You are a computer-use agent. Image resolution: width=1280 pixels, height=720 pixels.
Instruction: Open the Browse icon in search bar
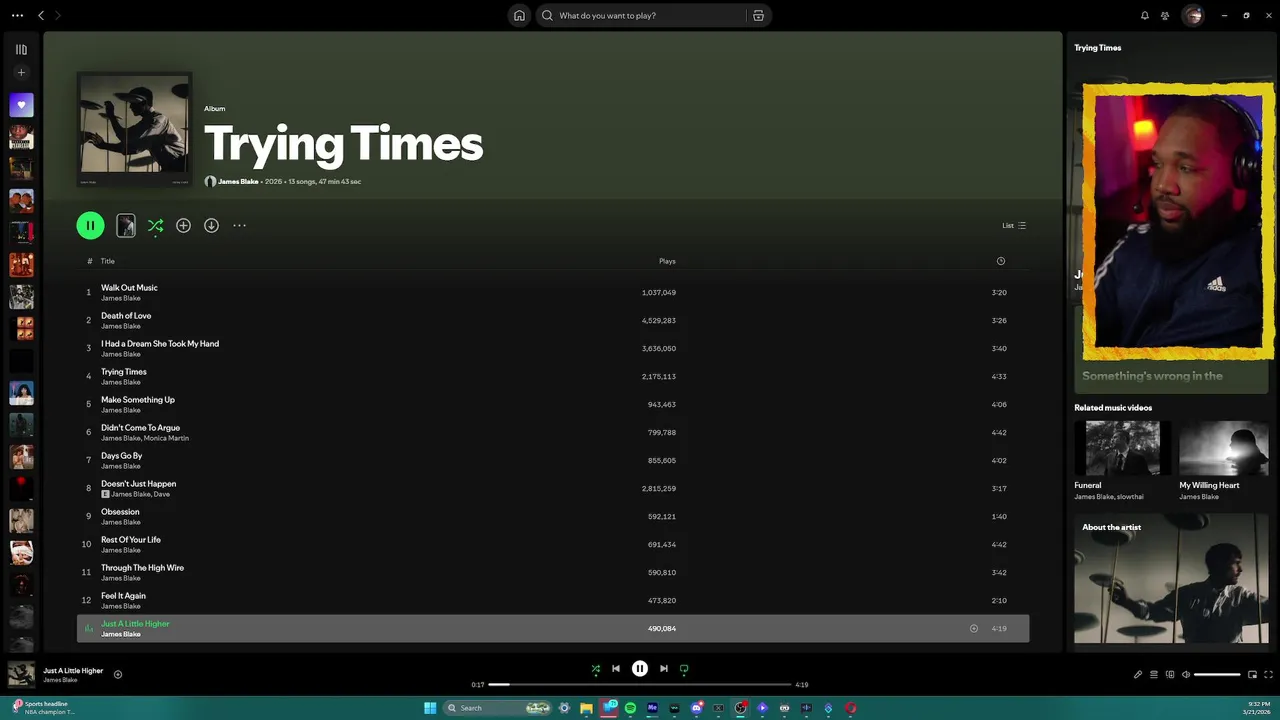point(758,15)
